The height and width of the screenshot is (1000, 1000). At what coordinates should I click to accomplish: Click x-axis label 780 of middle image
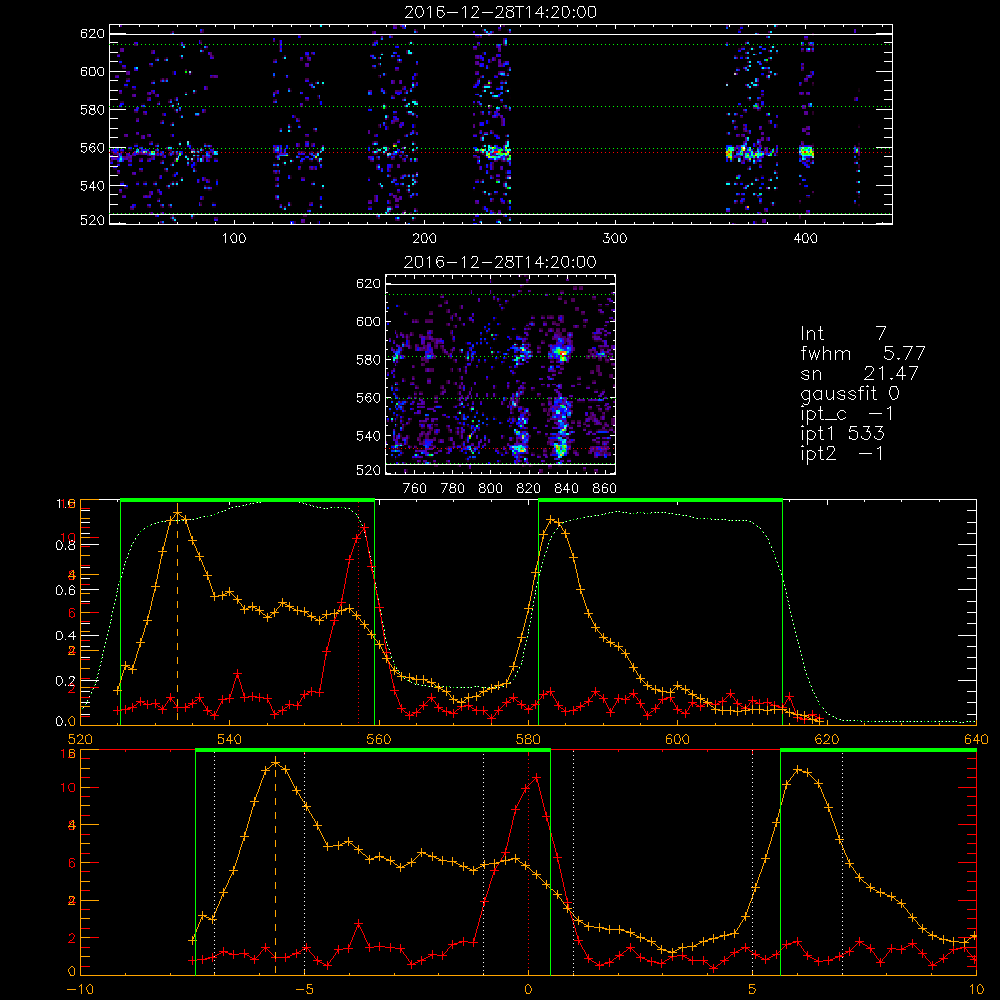(x=453, y=489)
